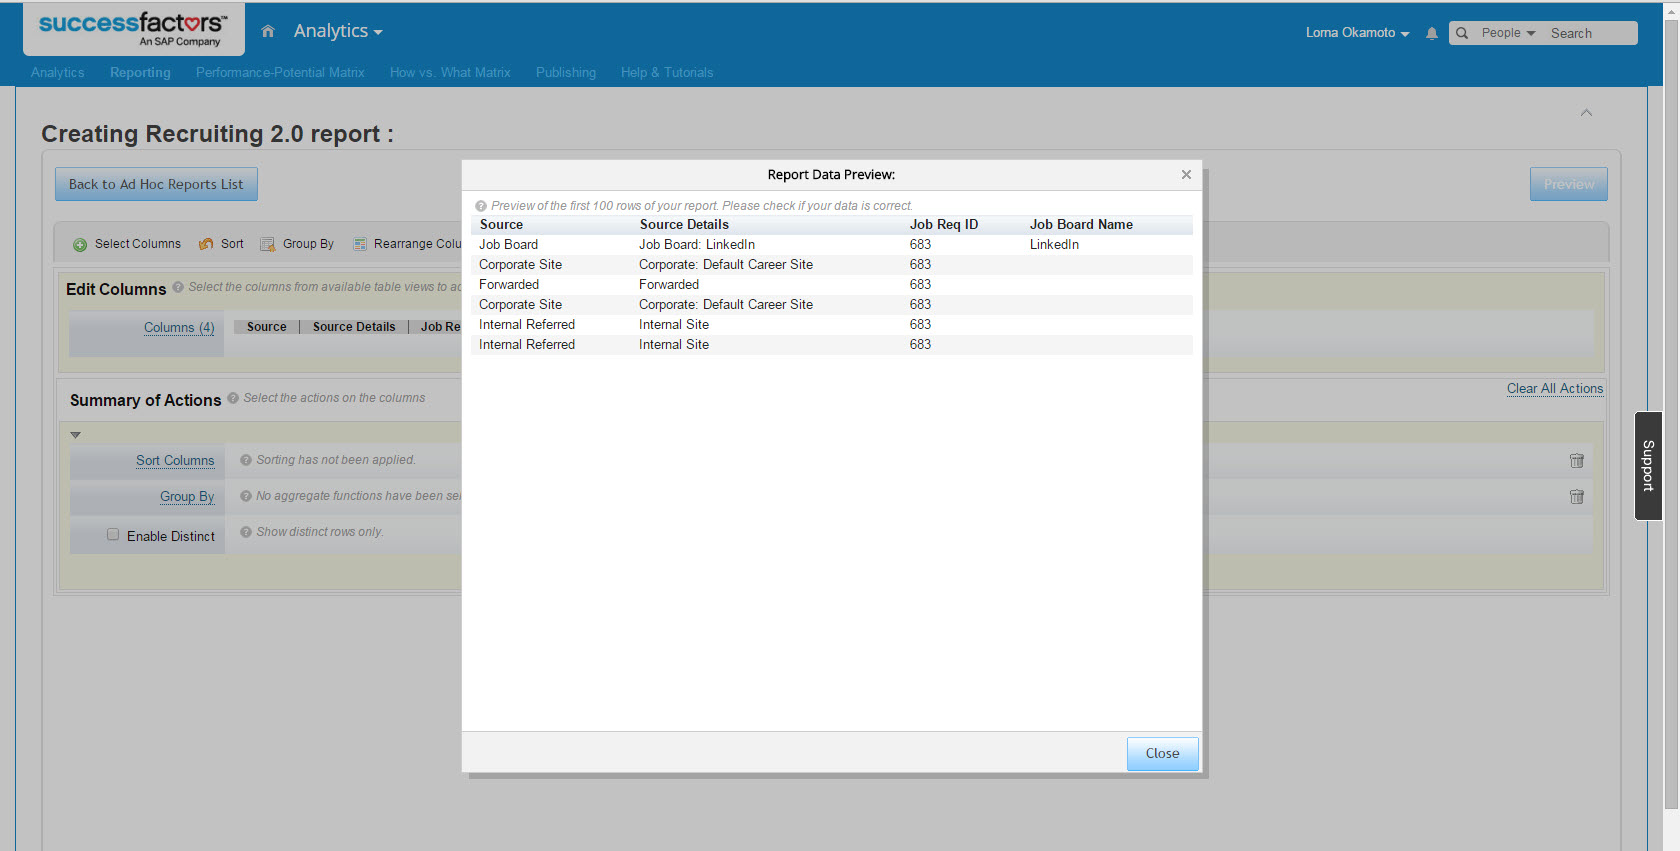This screenshot has height=851, width=1680.
Task: Open Help & Tutorials tab
Action: tap(667, 73)
